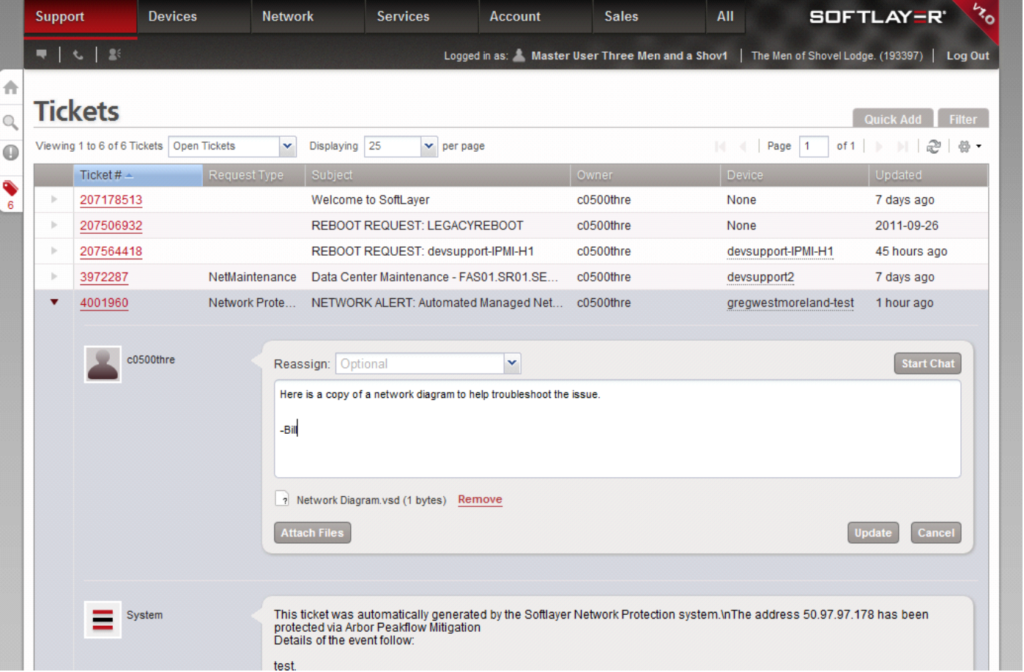This screenshot has width=1024, height=672.
Task: Expand ticket 207178513 row
Action: [x=54, y=199]
